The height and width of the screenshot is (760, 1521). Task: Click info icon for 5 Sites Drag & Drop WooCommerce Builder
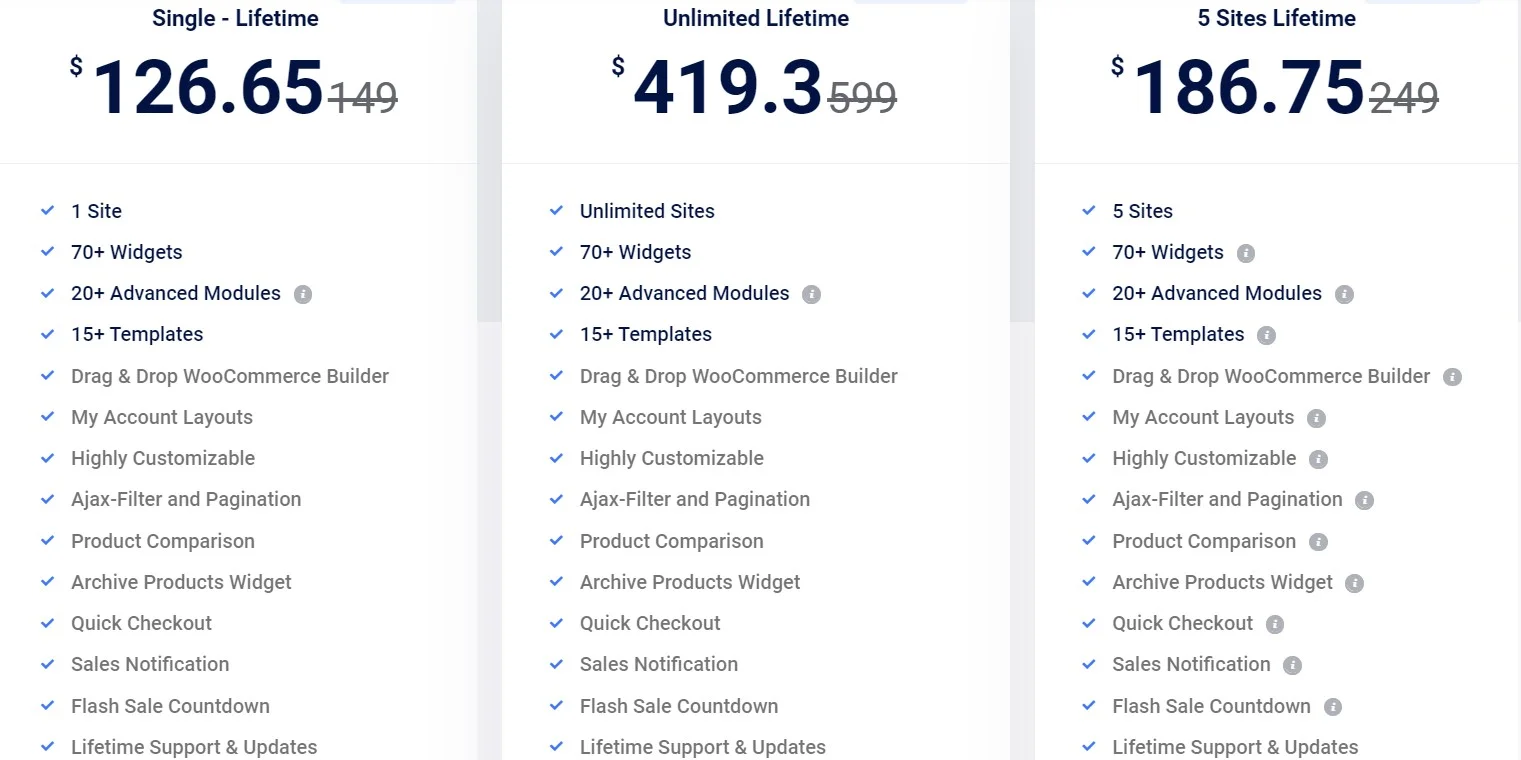1453,377
